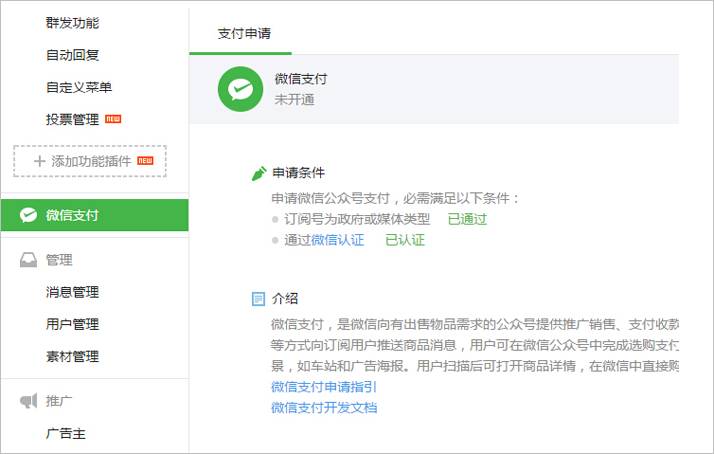Click the 已通过 status text
This screenshot has height=454, width=714.
(x=467, y=219)
